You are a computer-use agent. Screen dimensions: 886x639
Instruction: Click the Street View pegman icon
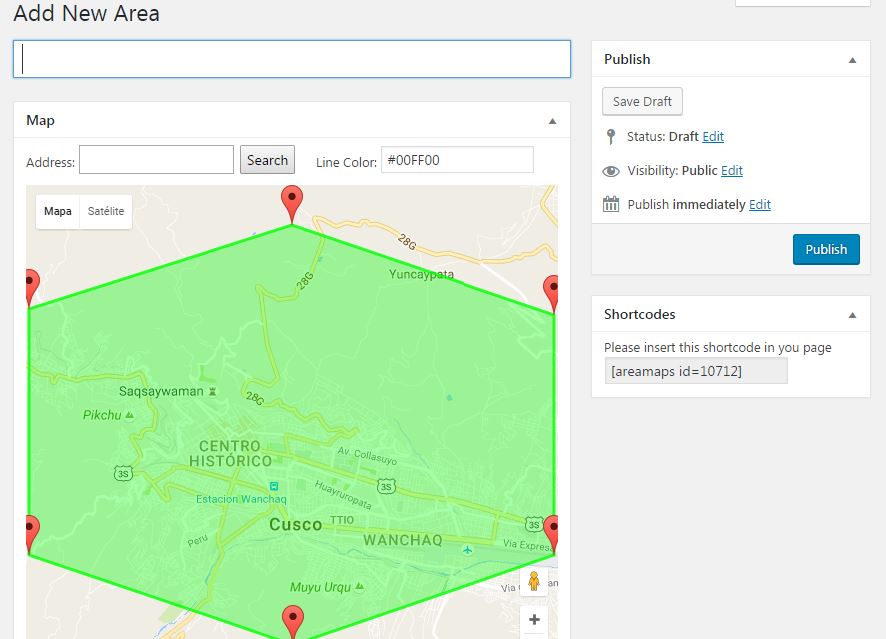point(534,581)
